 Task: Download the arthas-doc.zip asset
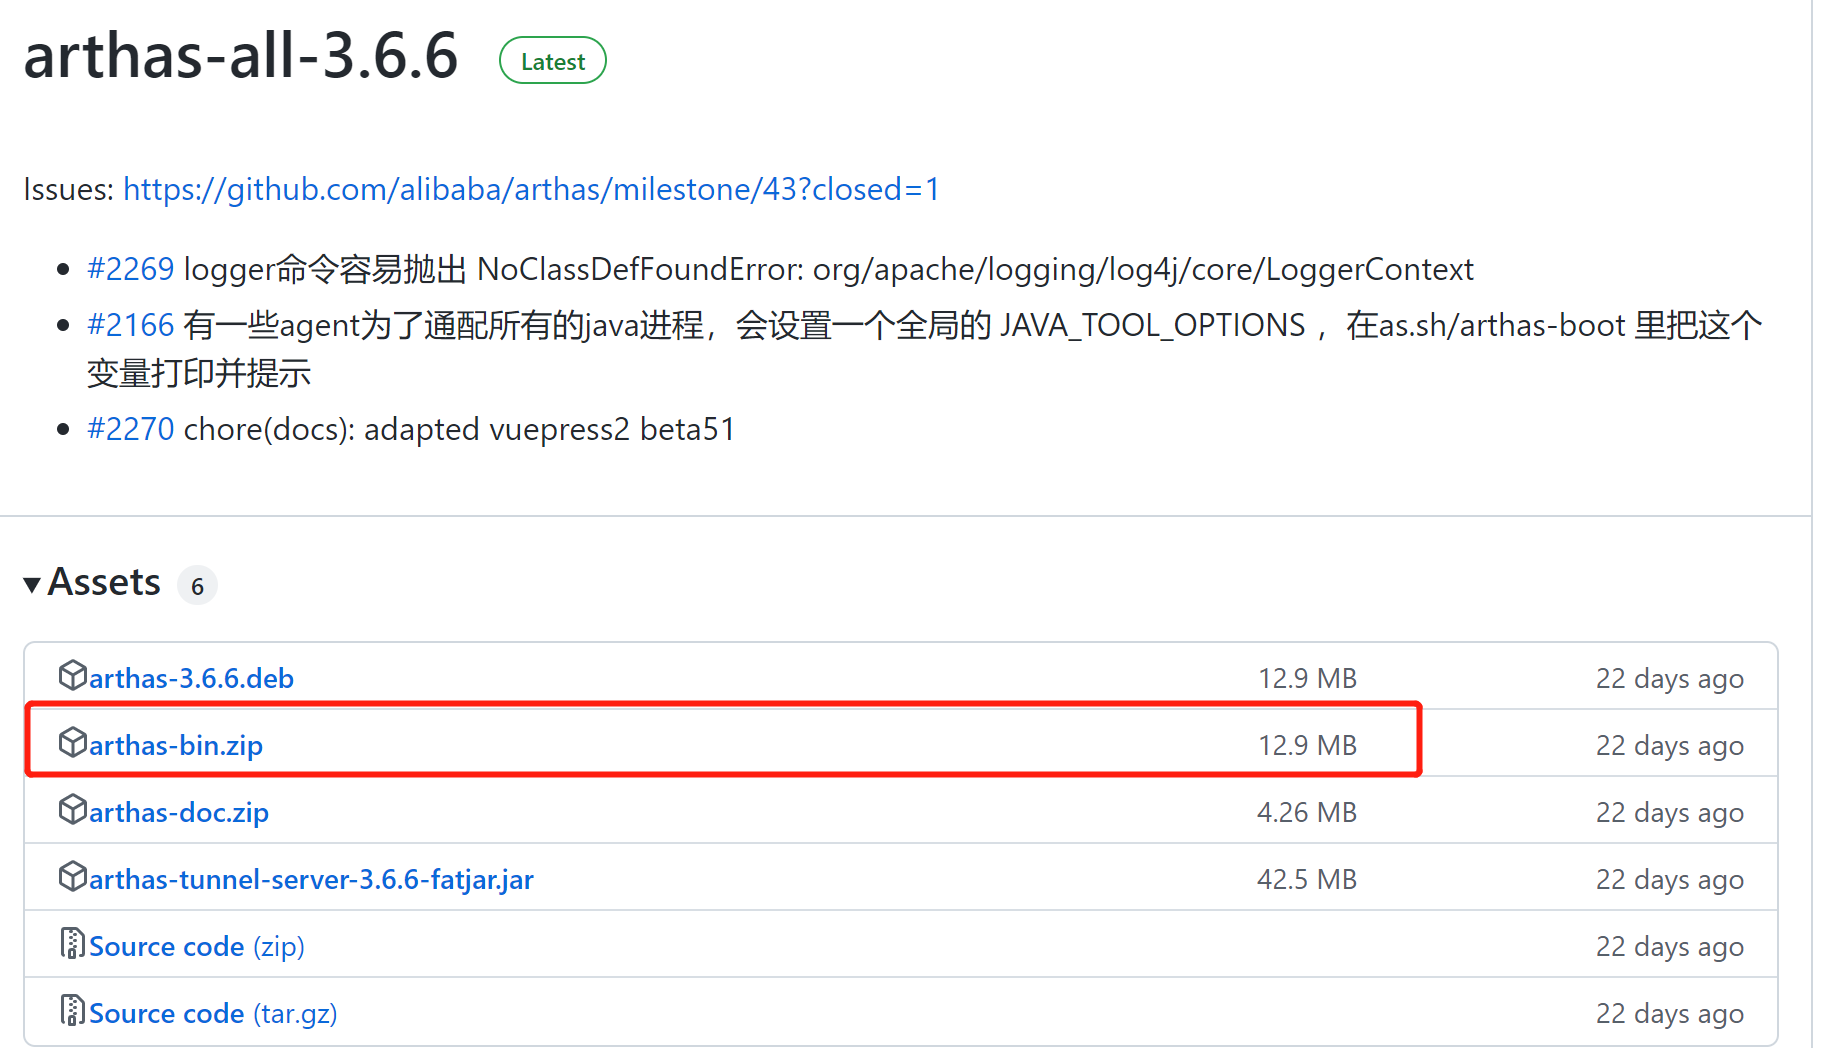click(x=178, y=811)
